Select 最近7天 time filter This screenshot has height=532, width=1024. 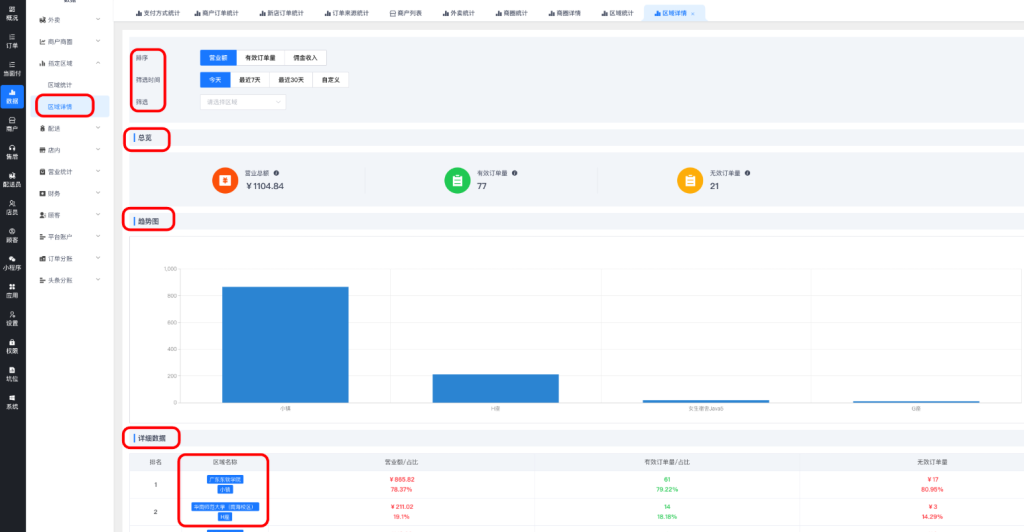(x=255, y=80)
